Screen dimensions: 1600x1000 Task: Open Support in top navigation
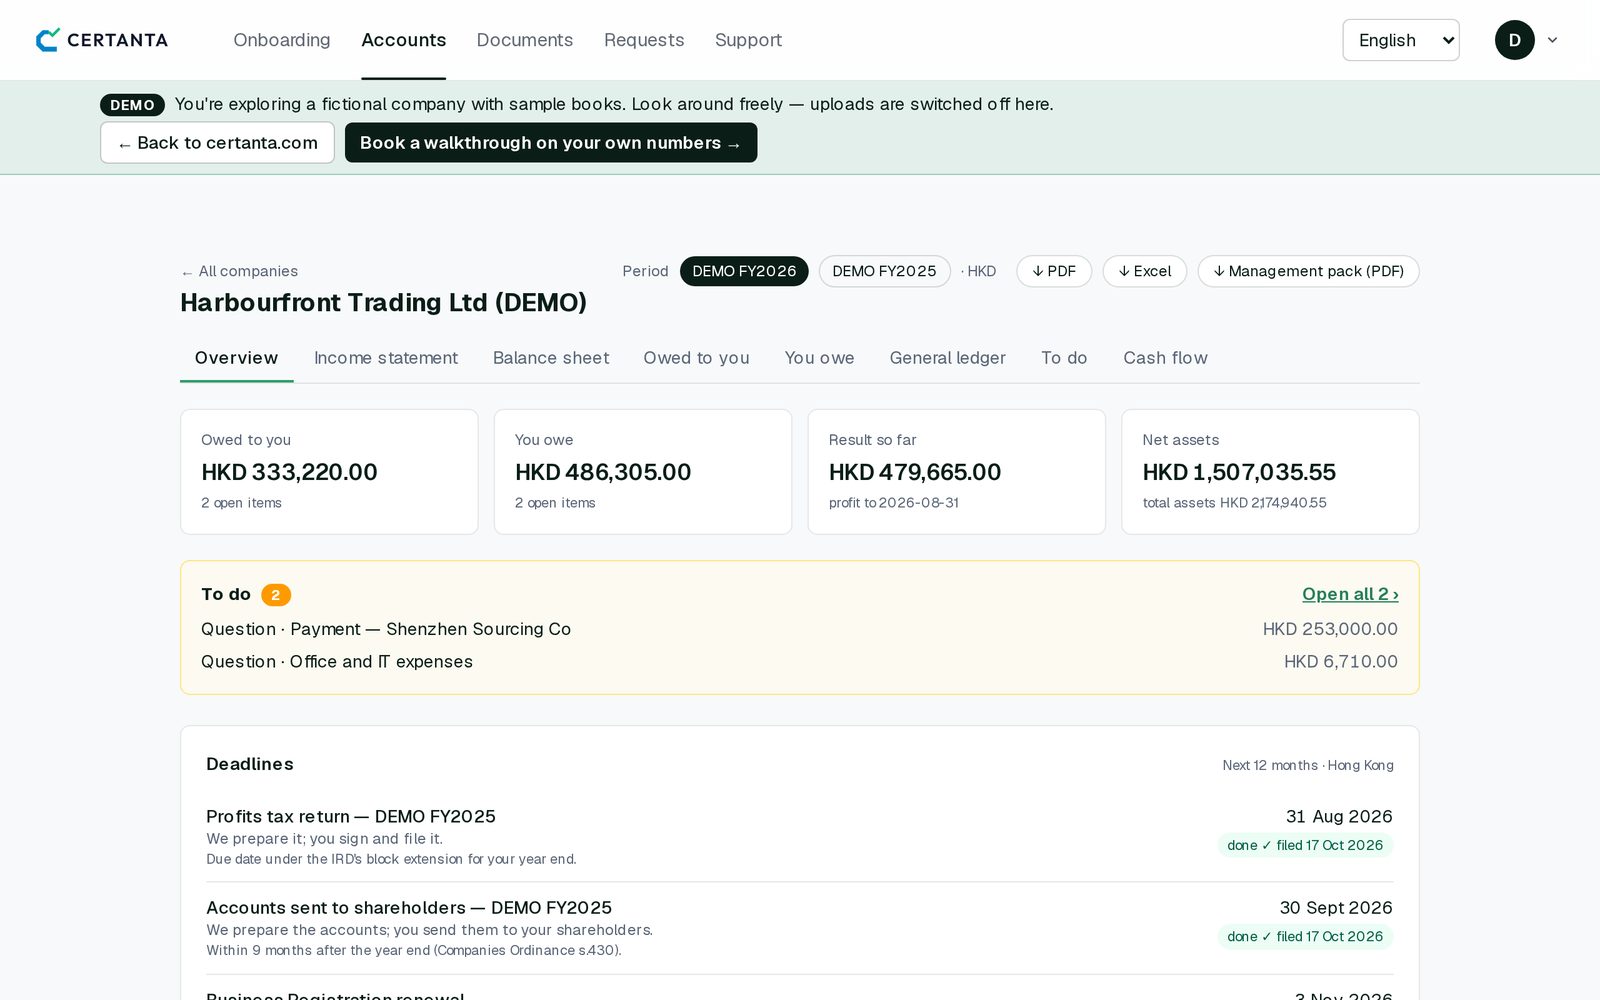tap(748, 40)
